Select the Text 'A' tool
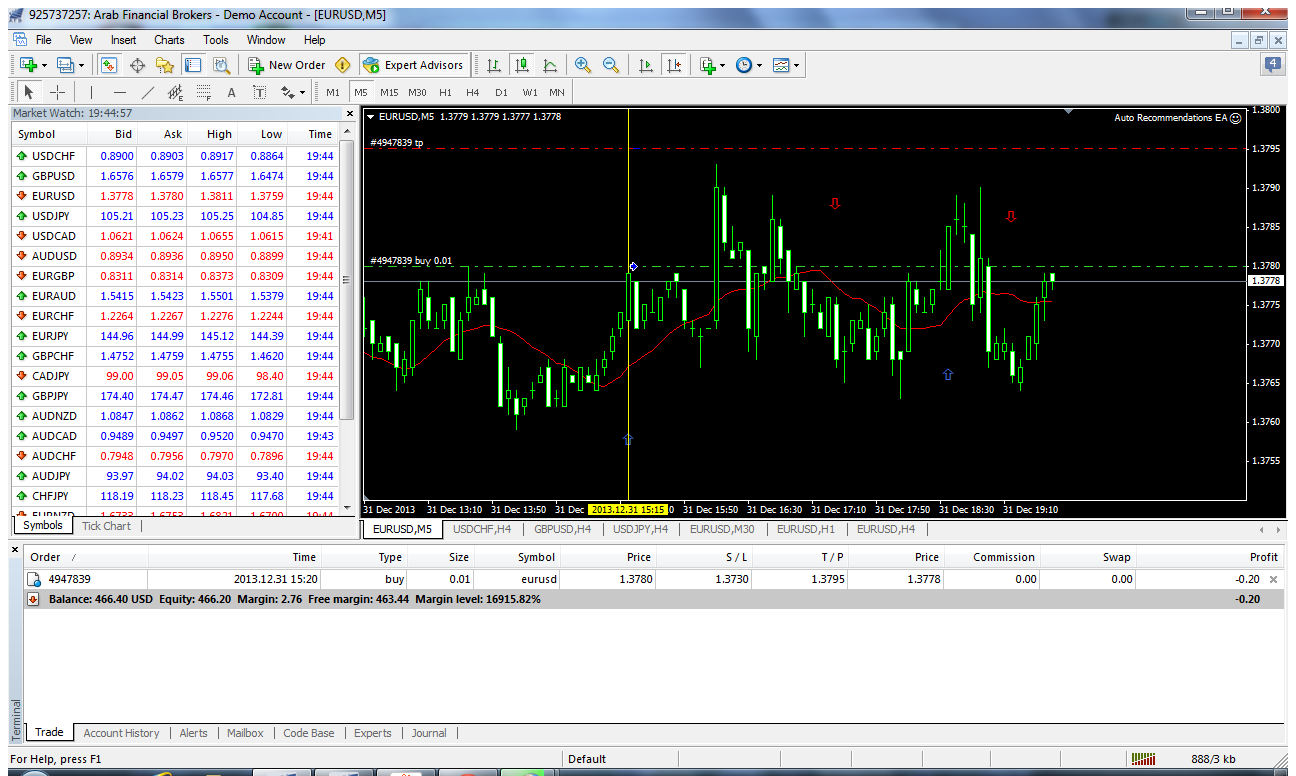Image resolution: width=1296 pixels, height=776 pixels. 231,92
